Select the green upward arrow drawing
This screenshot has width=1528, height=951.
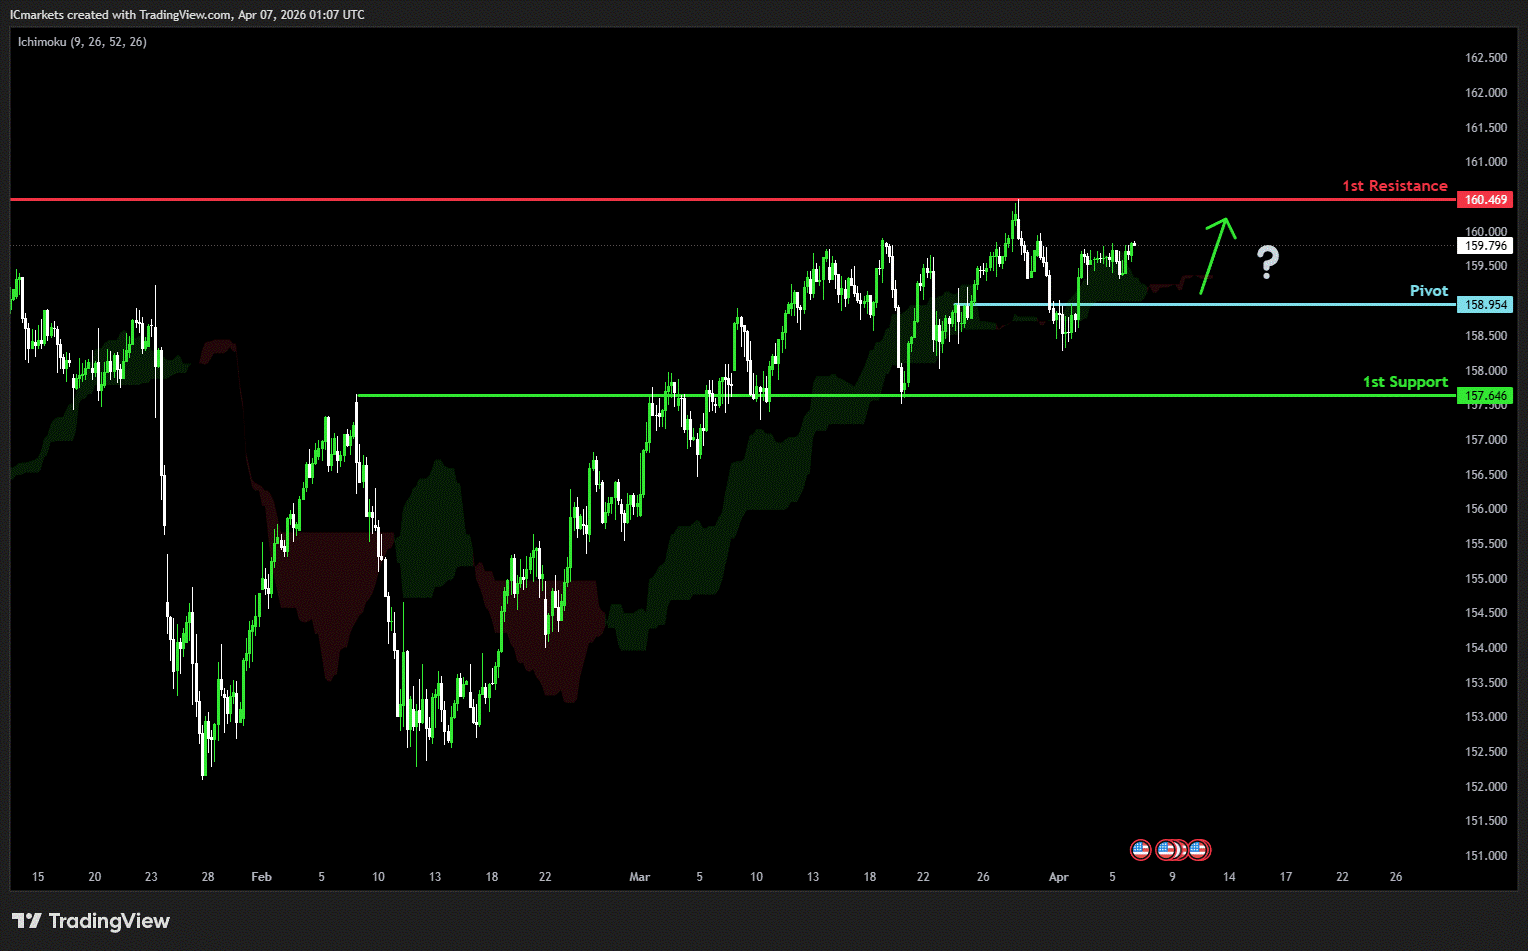[1217, 255]
